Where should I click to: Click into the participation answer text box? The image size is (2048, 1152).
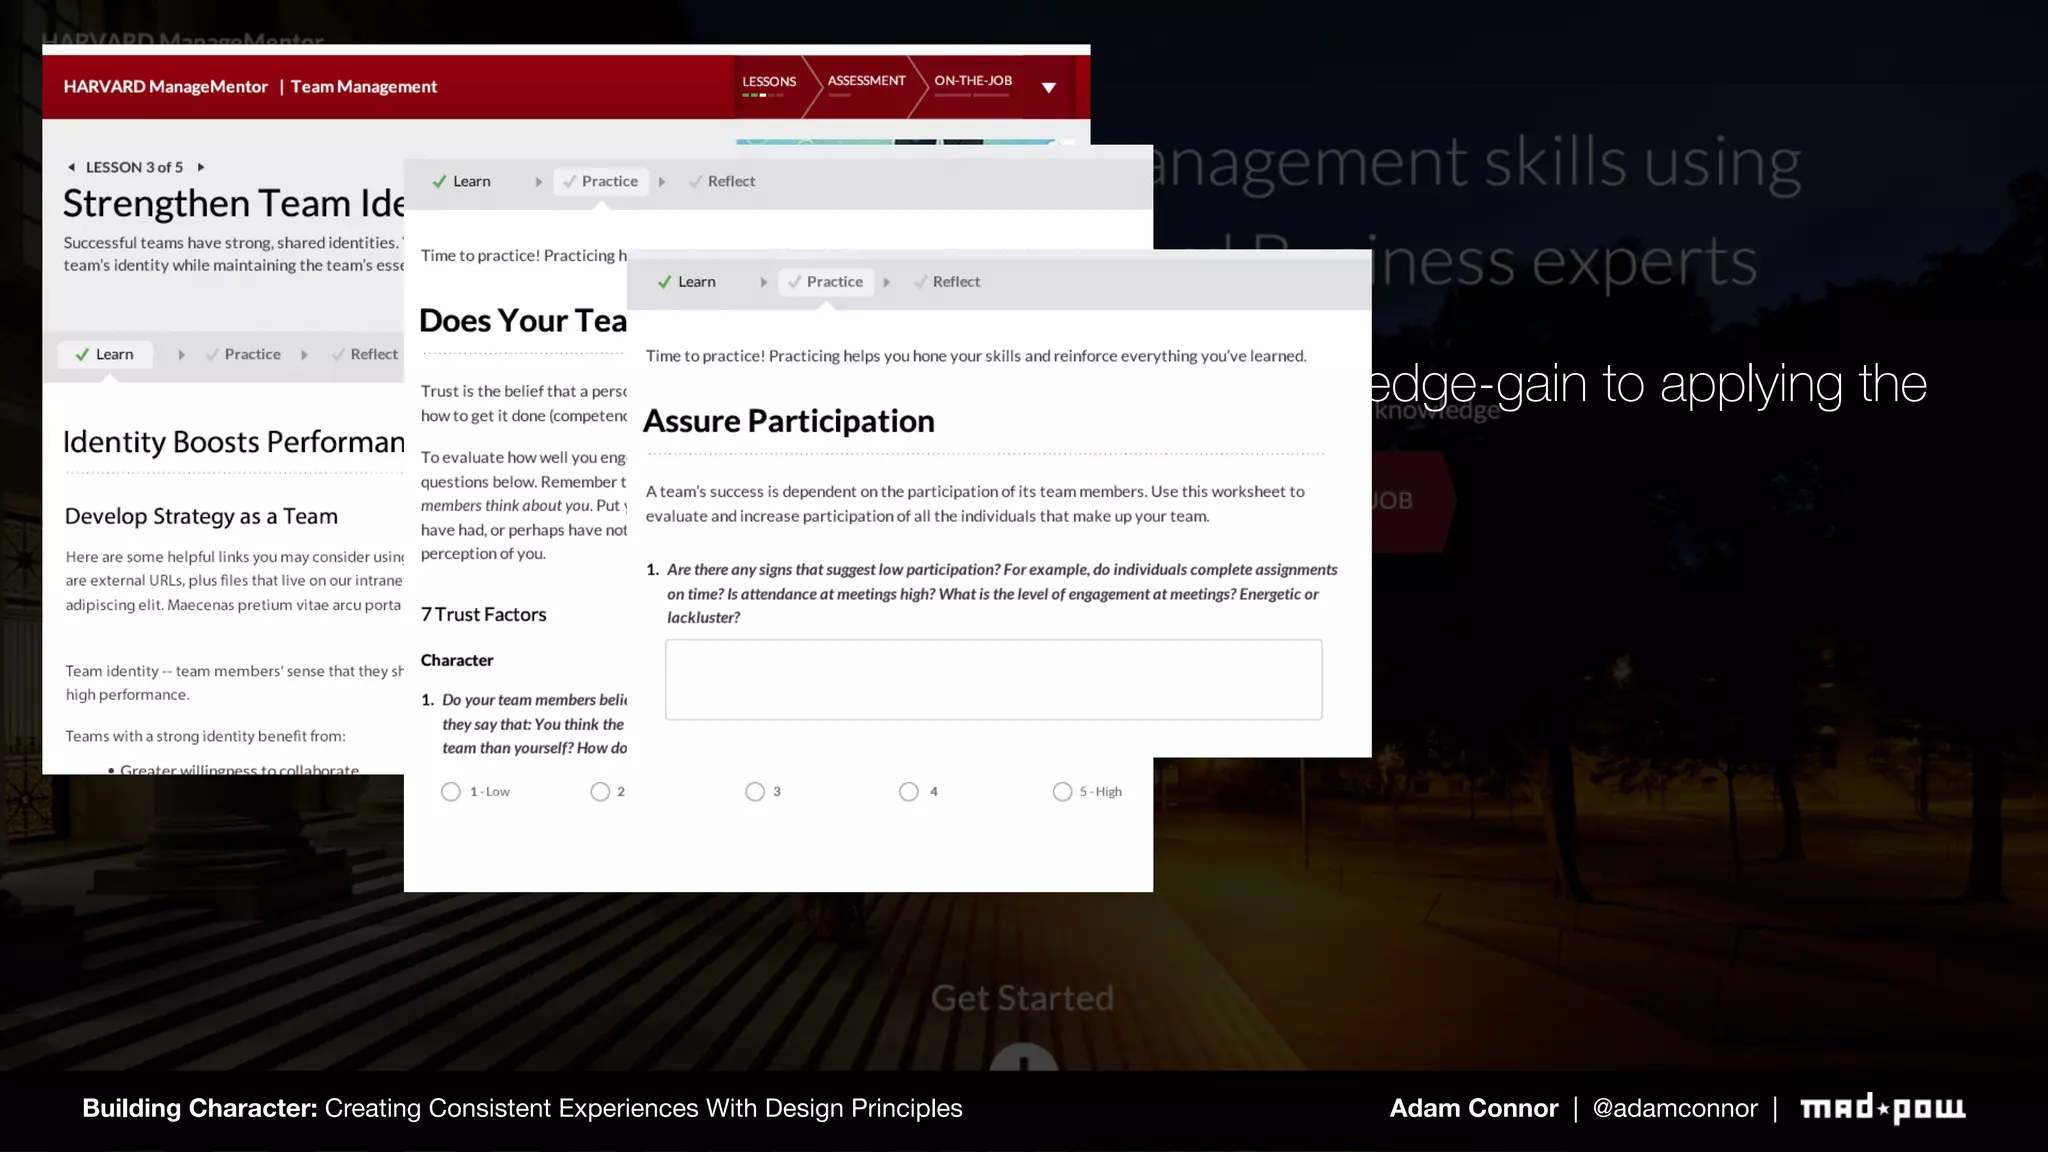click(x=993, y=680)
